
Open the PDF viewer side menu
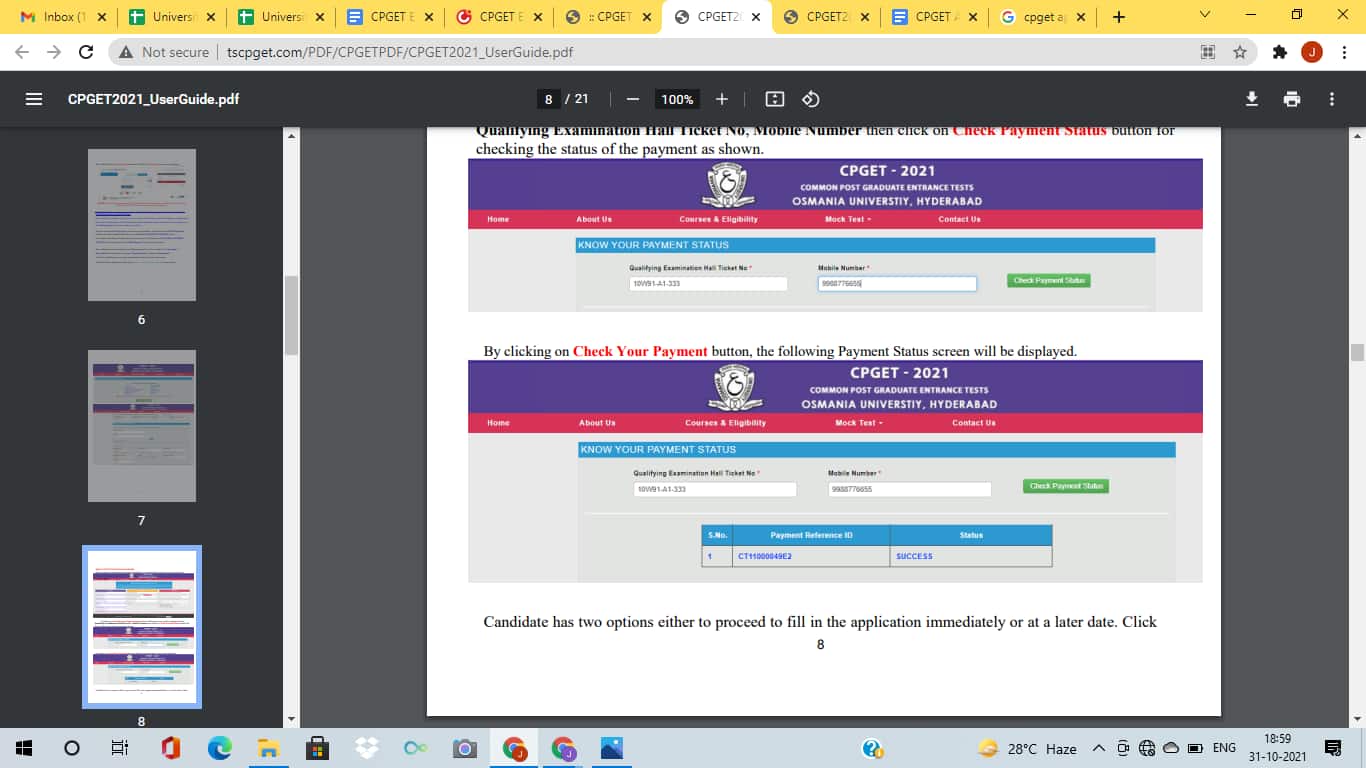[33, 99]
